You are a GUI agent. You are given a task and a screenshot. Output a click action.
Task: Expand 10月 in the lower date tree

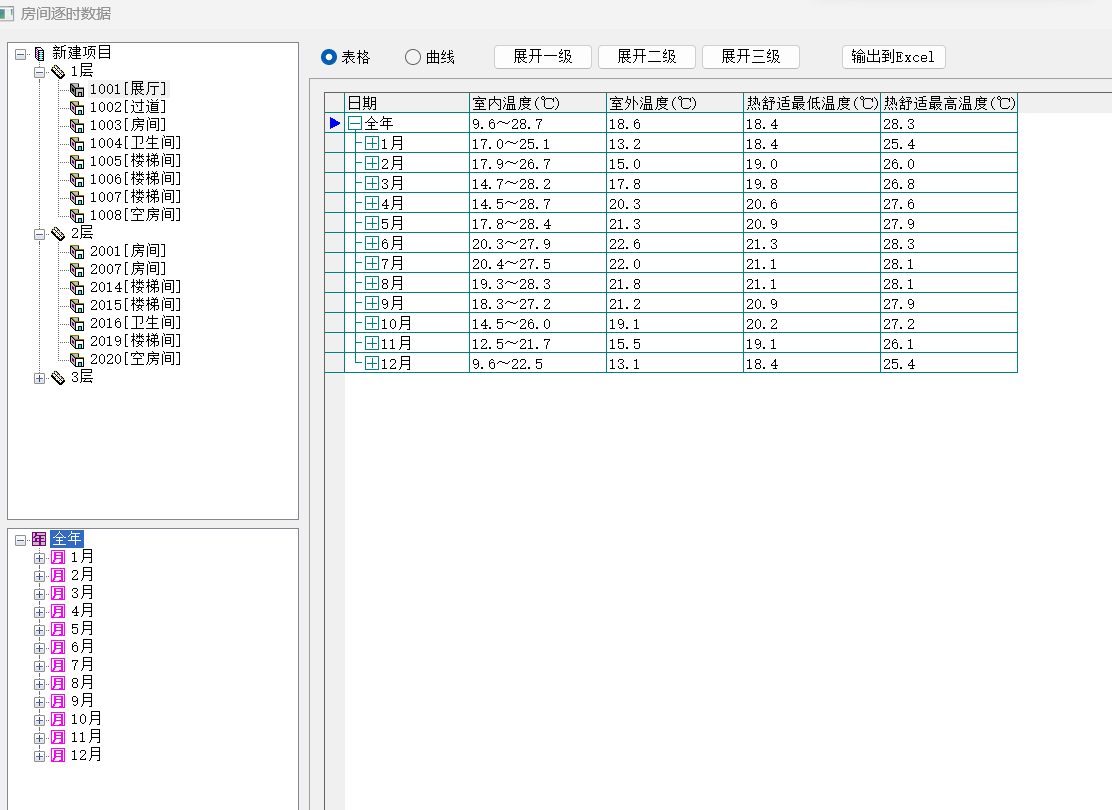pos(40,719)
